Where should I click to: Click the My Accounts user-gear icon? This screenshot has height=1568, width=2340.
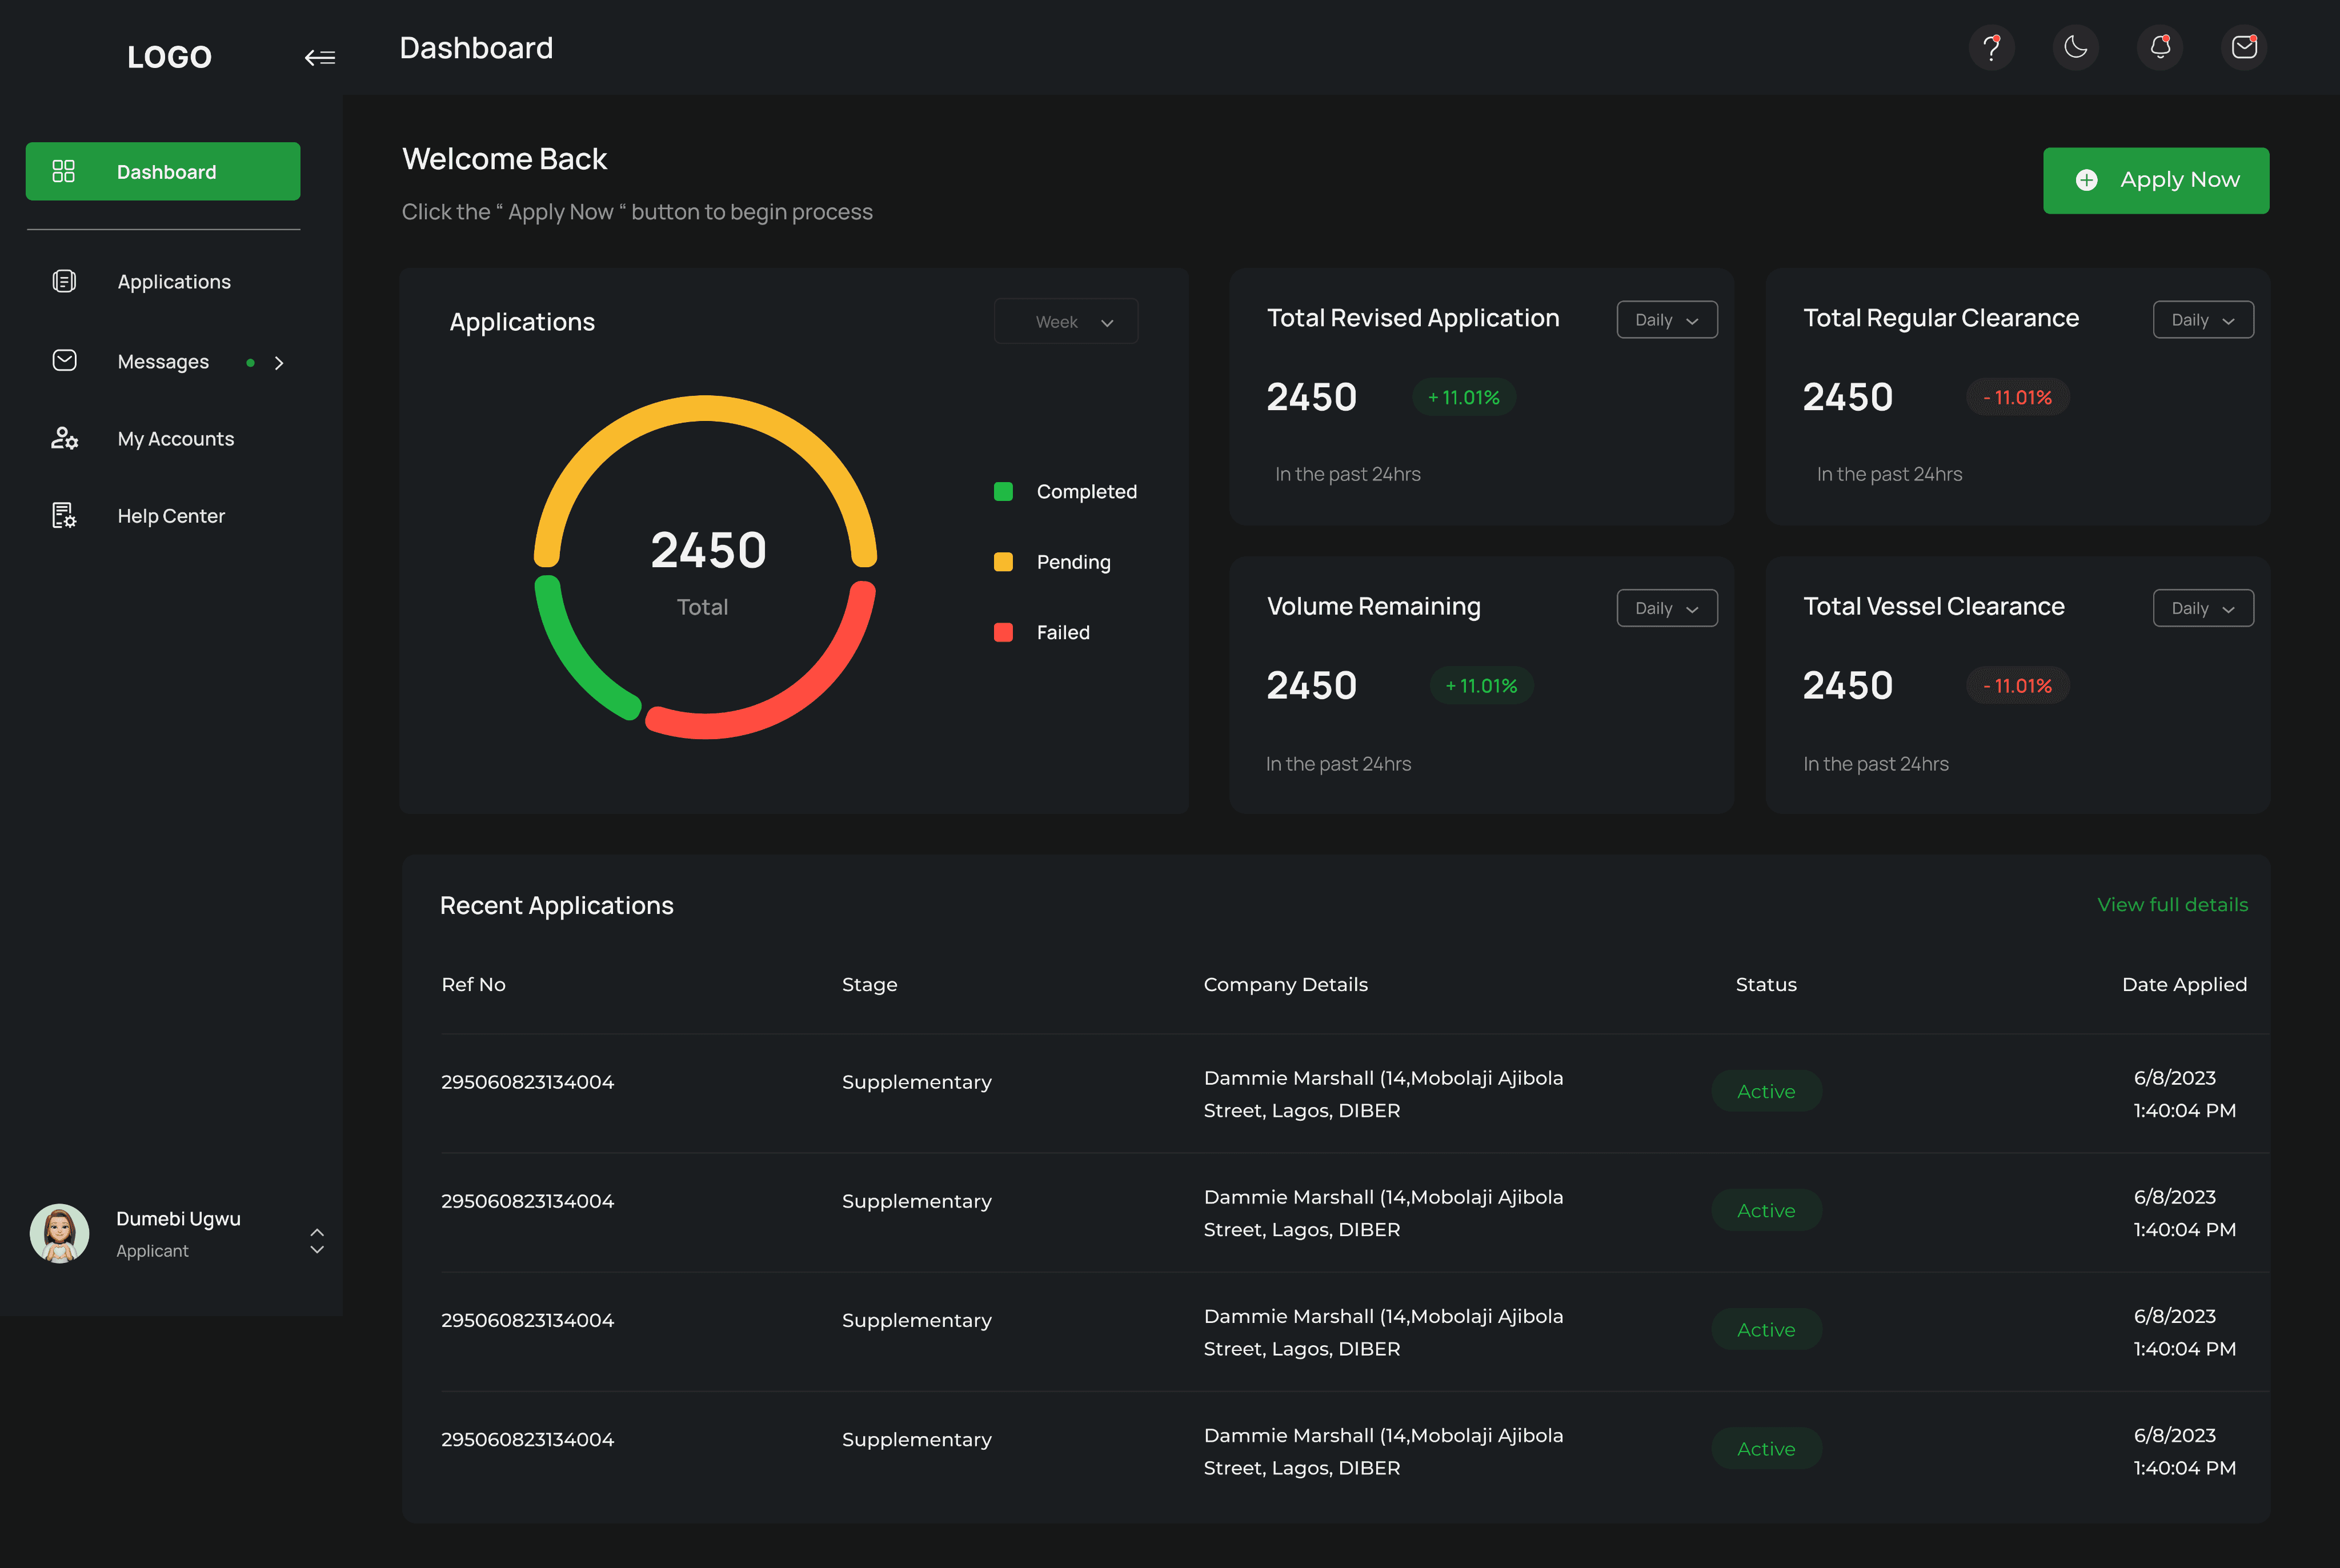[x=64, y=439]
